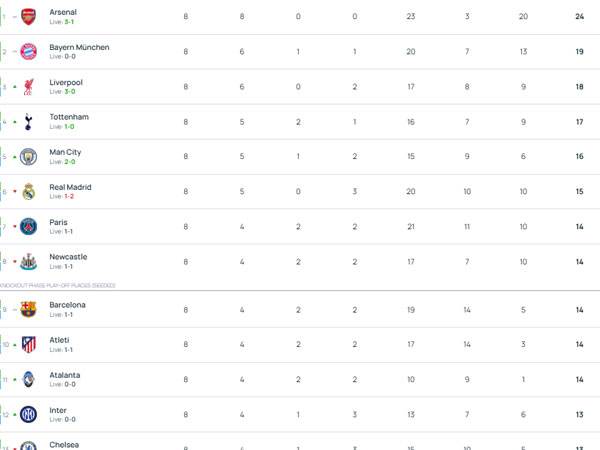Click the Man City club badge
The image size is (600, 450).
(x=28, y=156)
